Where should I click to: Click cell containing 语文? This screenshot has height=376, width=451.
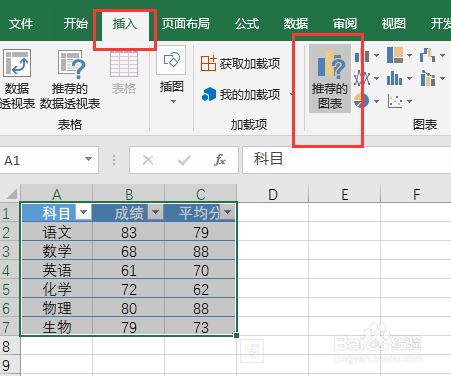coord(57,232)
